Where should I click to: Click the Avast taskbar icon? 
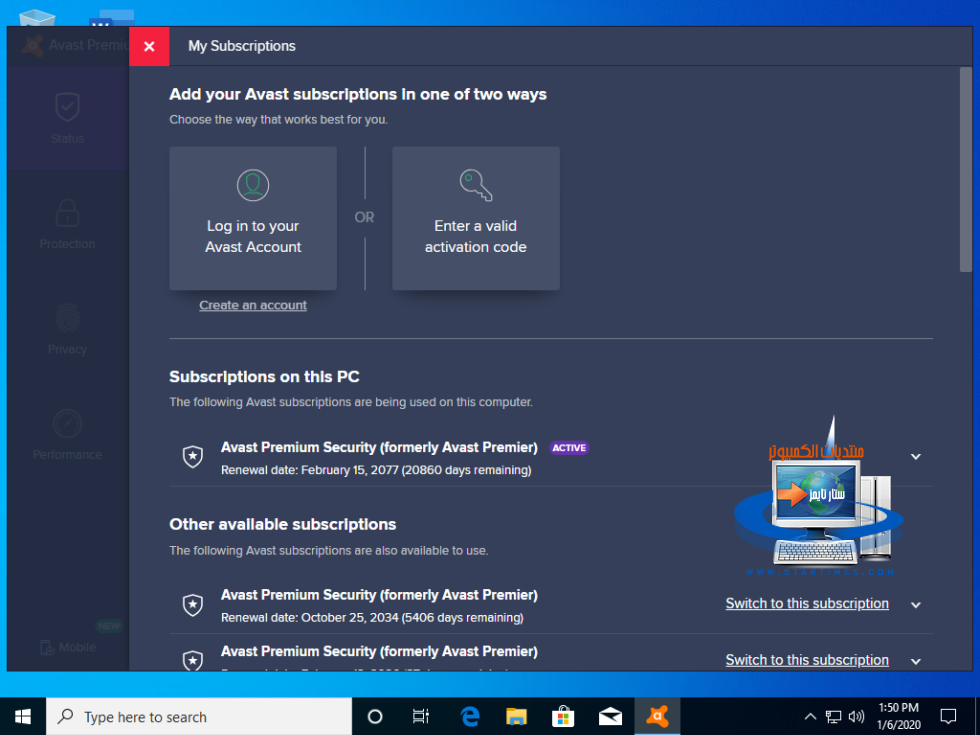tap(658, 716)
